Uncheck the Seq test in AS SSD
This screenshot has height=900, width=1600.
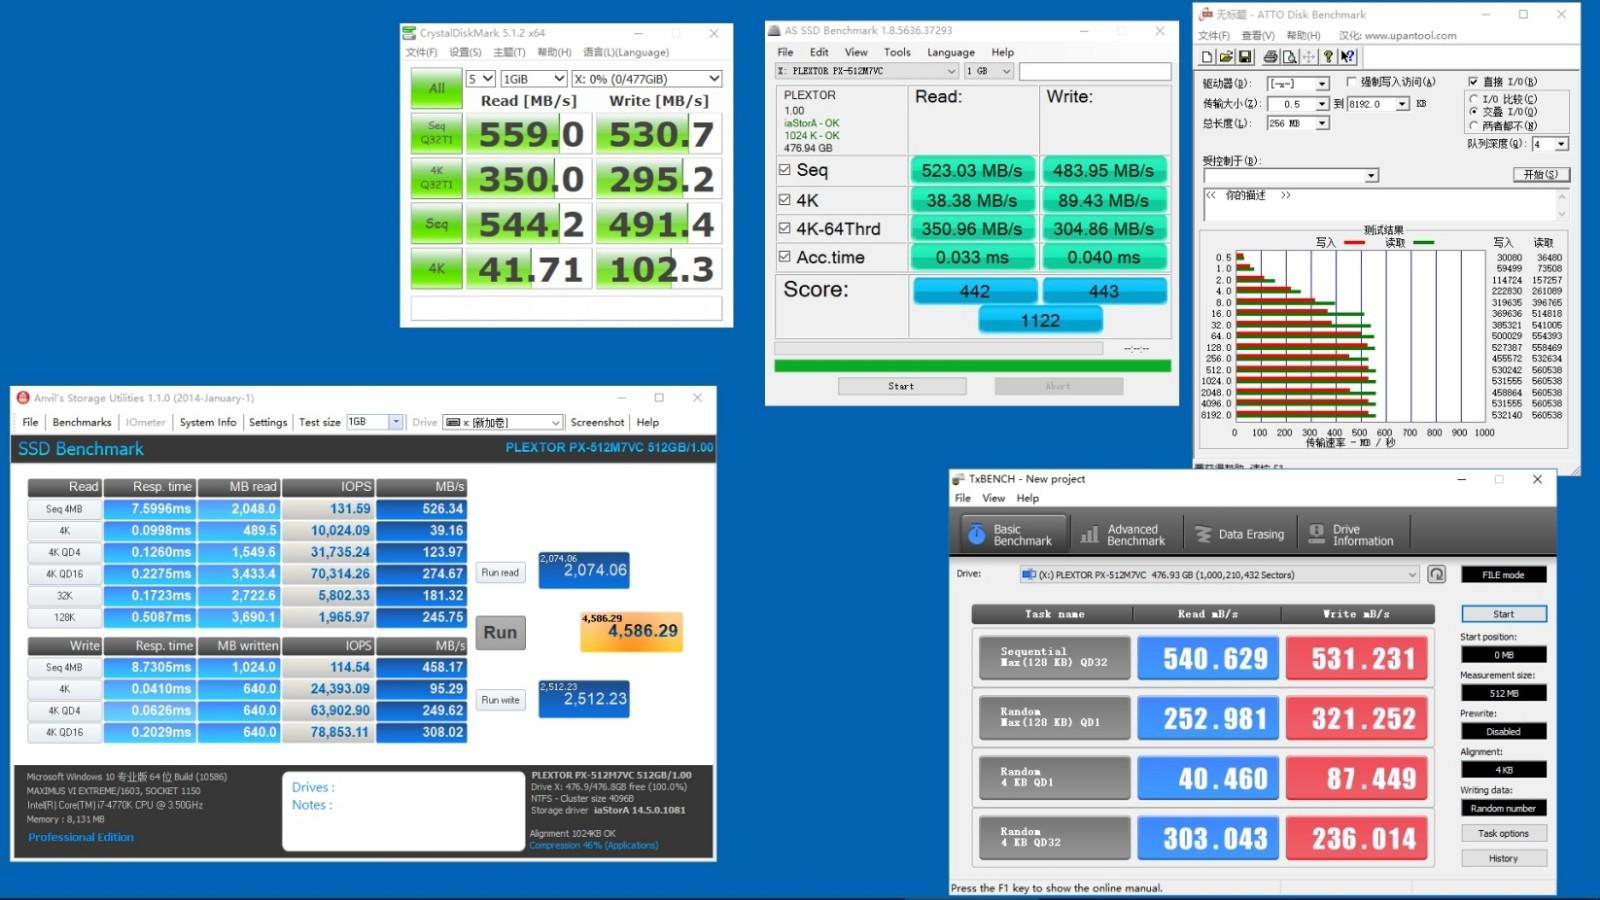click(785, 170)
